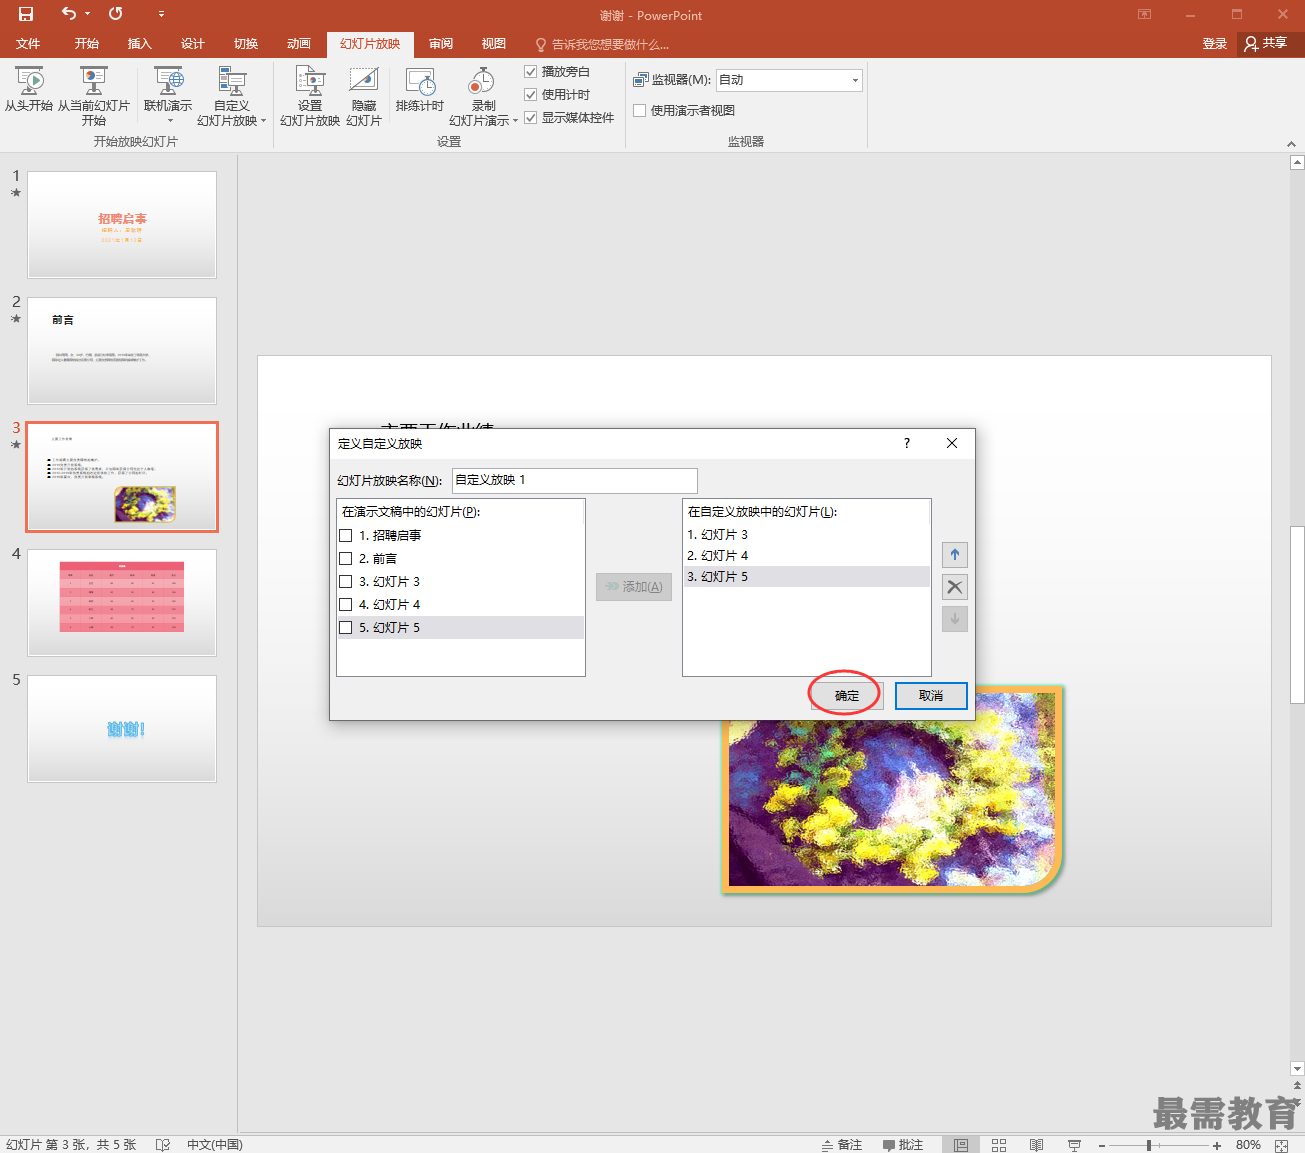This screenshot has width=1305, height=1153.
Task: Click the 80% zoom level
Action: pos(1248,1145)
